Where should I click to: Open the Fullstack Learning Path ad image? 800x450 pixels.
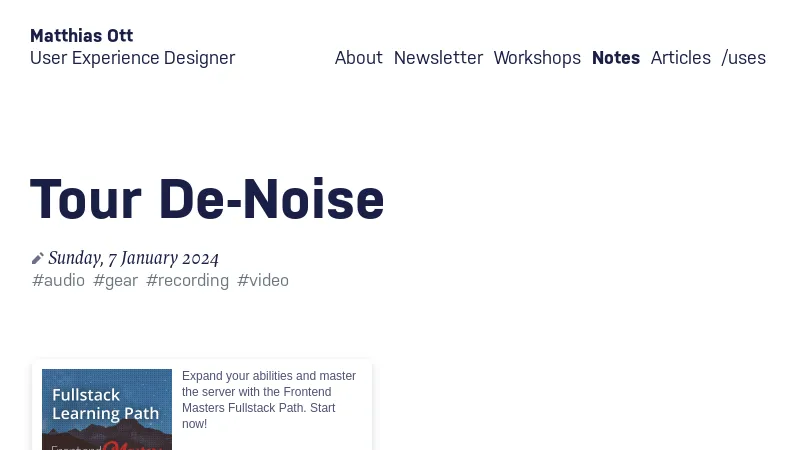coord(107,405)
